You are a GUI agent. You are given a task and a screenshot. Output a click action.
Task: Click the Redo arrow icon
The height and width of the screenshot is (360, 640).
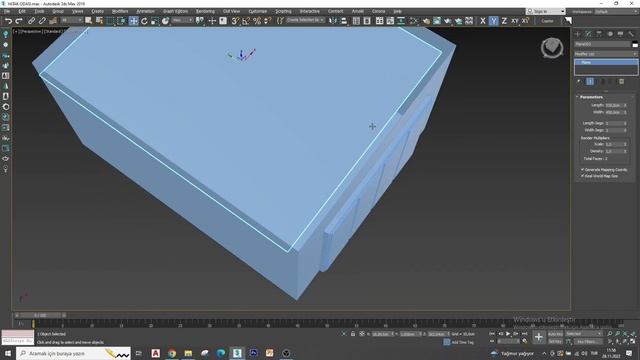pos(19,21)
